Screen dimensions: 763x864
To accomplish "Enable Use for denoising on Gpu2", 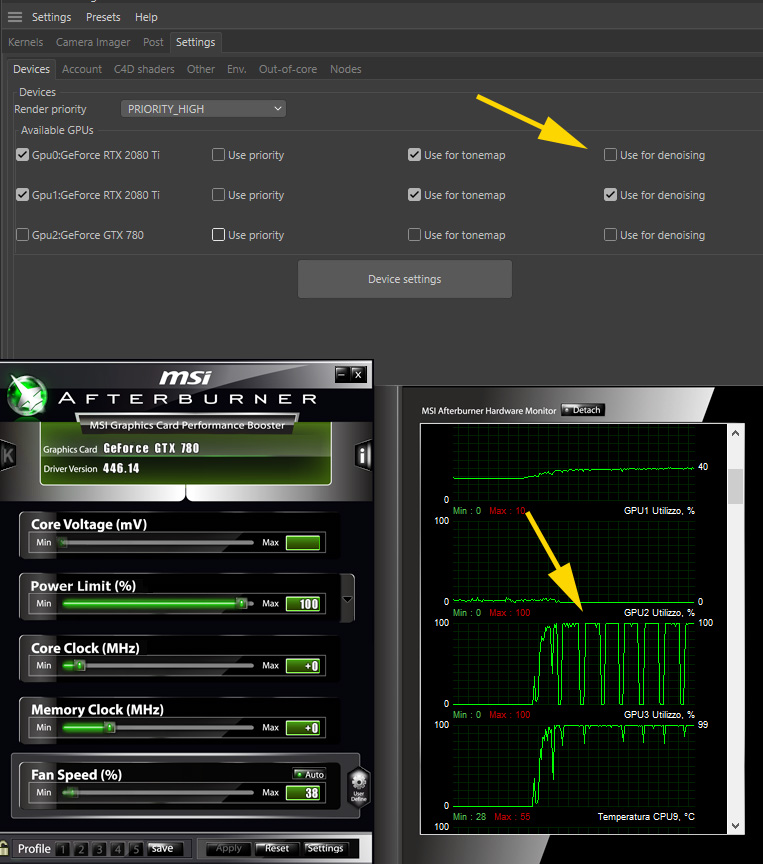I will [x=610, y=235].
